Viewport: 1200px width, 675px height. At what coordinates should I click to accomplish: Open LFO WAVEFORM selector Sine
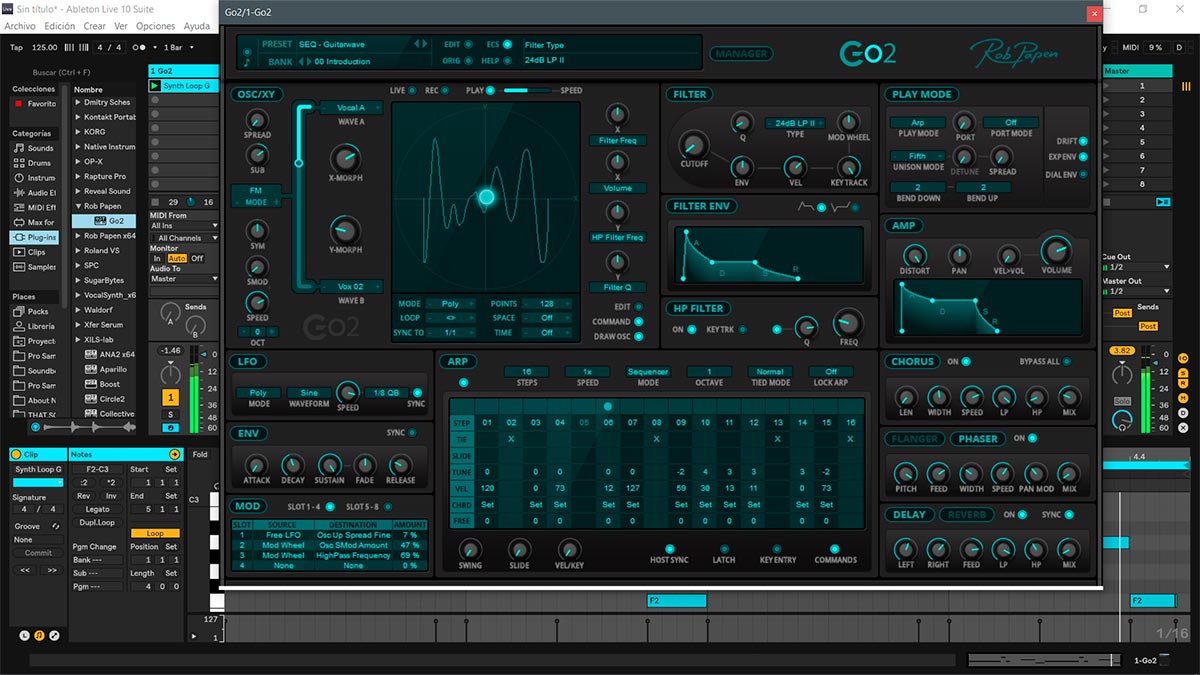coord(309,393)
